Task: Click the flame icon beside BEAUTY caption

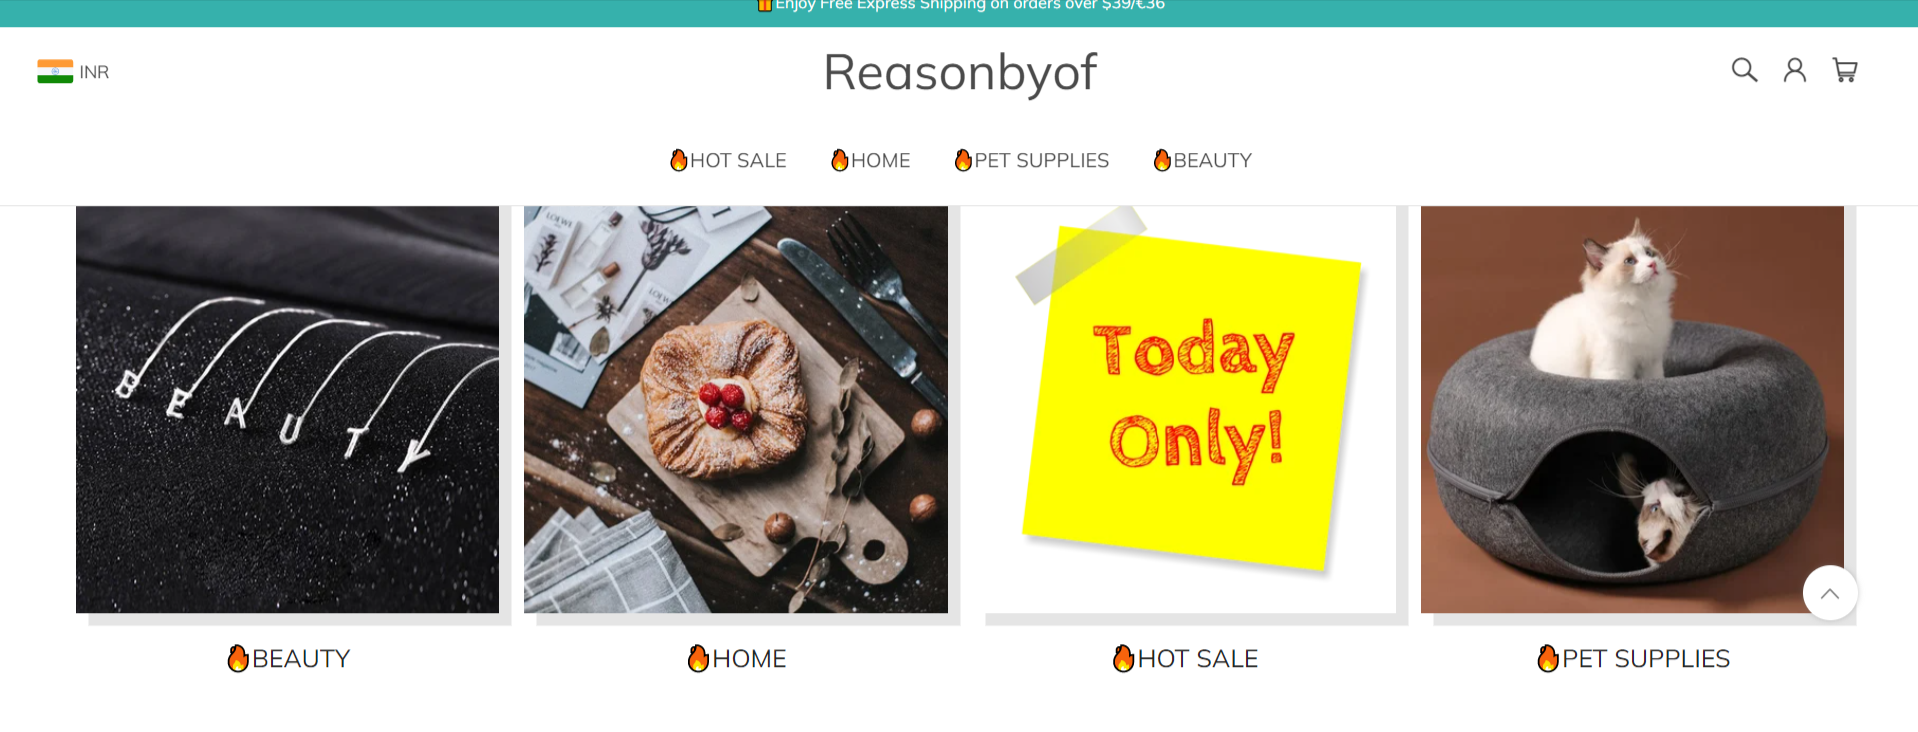Action: [x=238, y=658]
